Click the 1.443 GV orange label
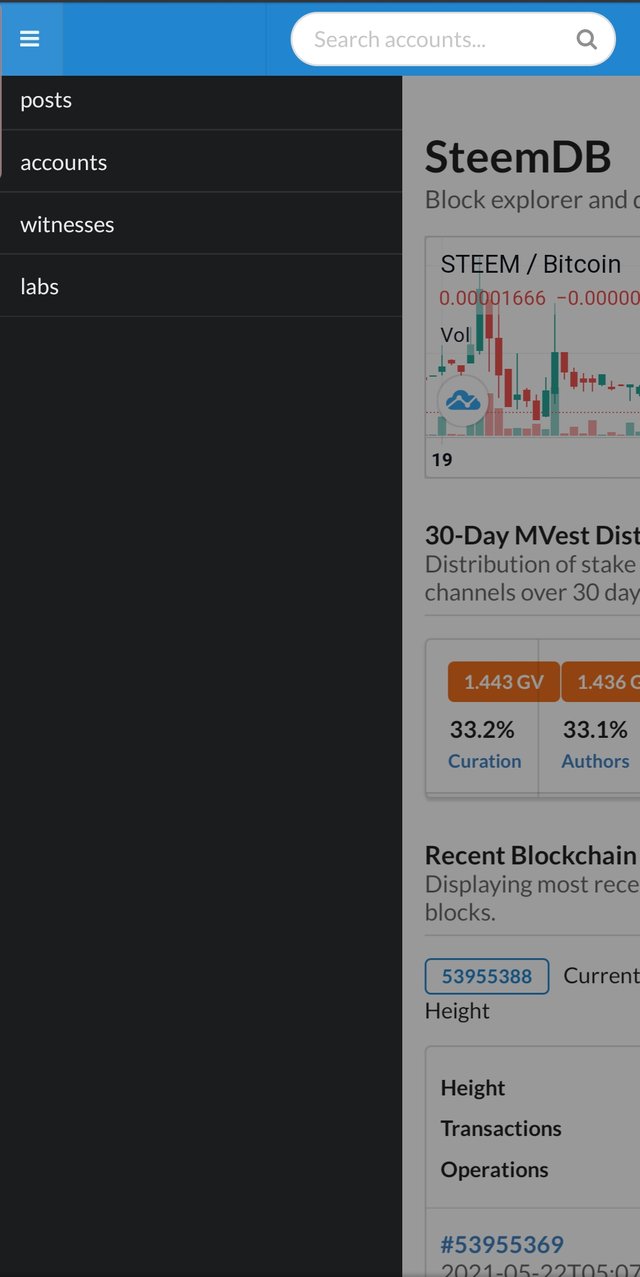This screenshot has width=640, height=1277. coord(503,683)
